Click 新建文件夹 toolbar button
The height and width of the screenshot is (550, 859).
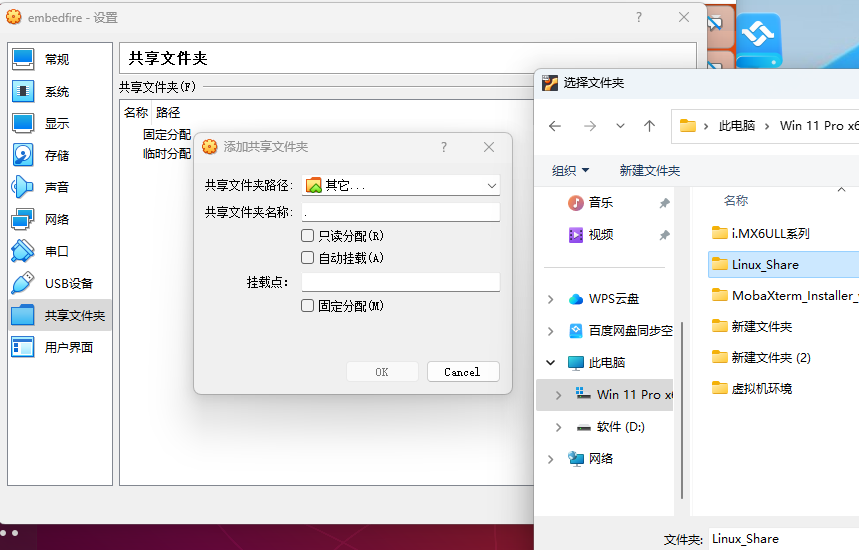(x=650, y=171)
